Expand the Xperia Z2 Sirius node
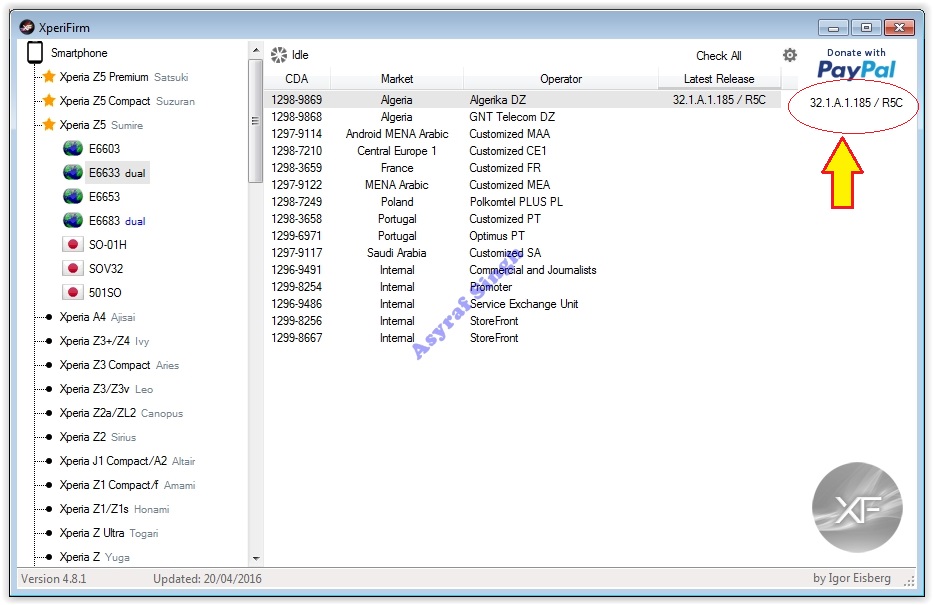 (49, 437)
